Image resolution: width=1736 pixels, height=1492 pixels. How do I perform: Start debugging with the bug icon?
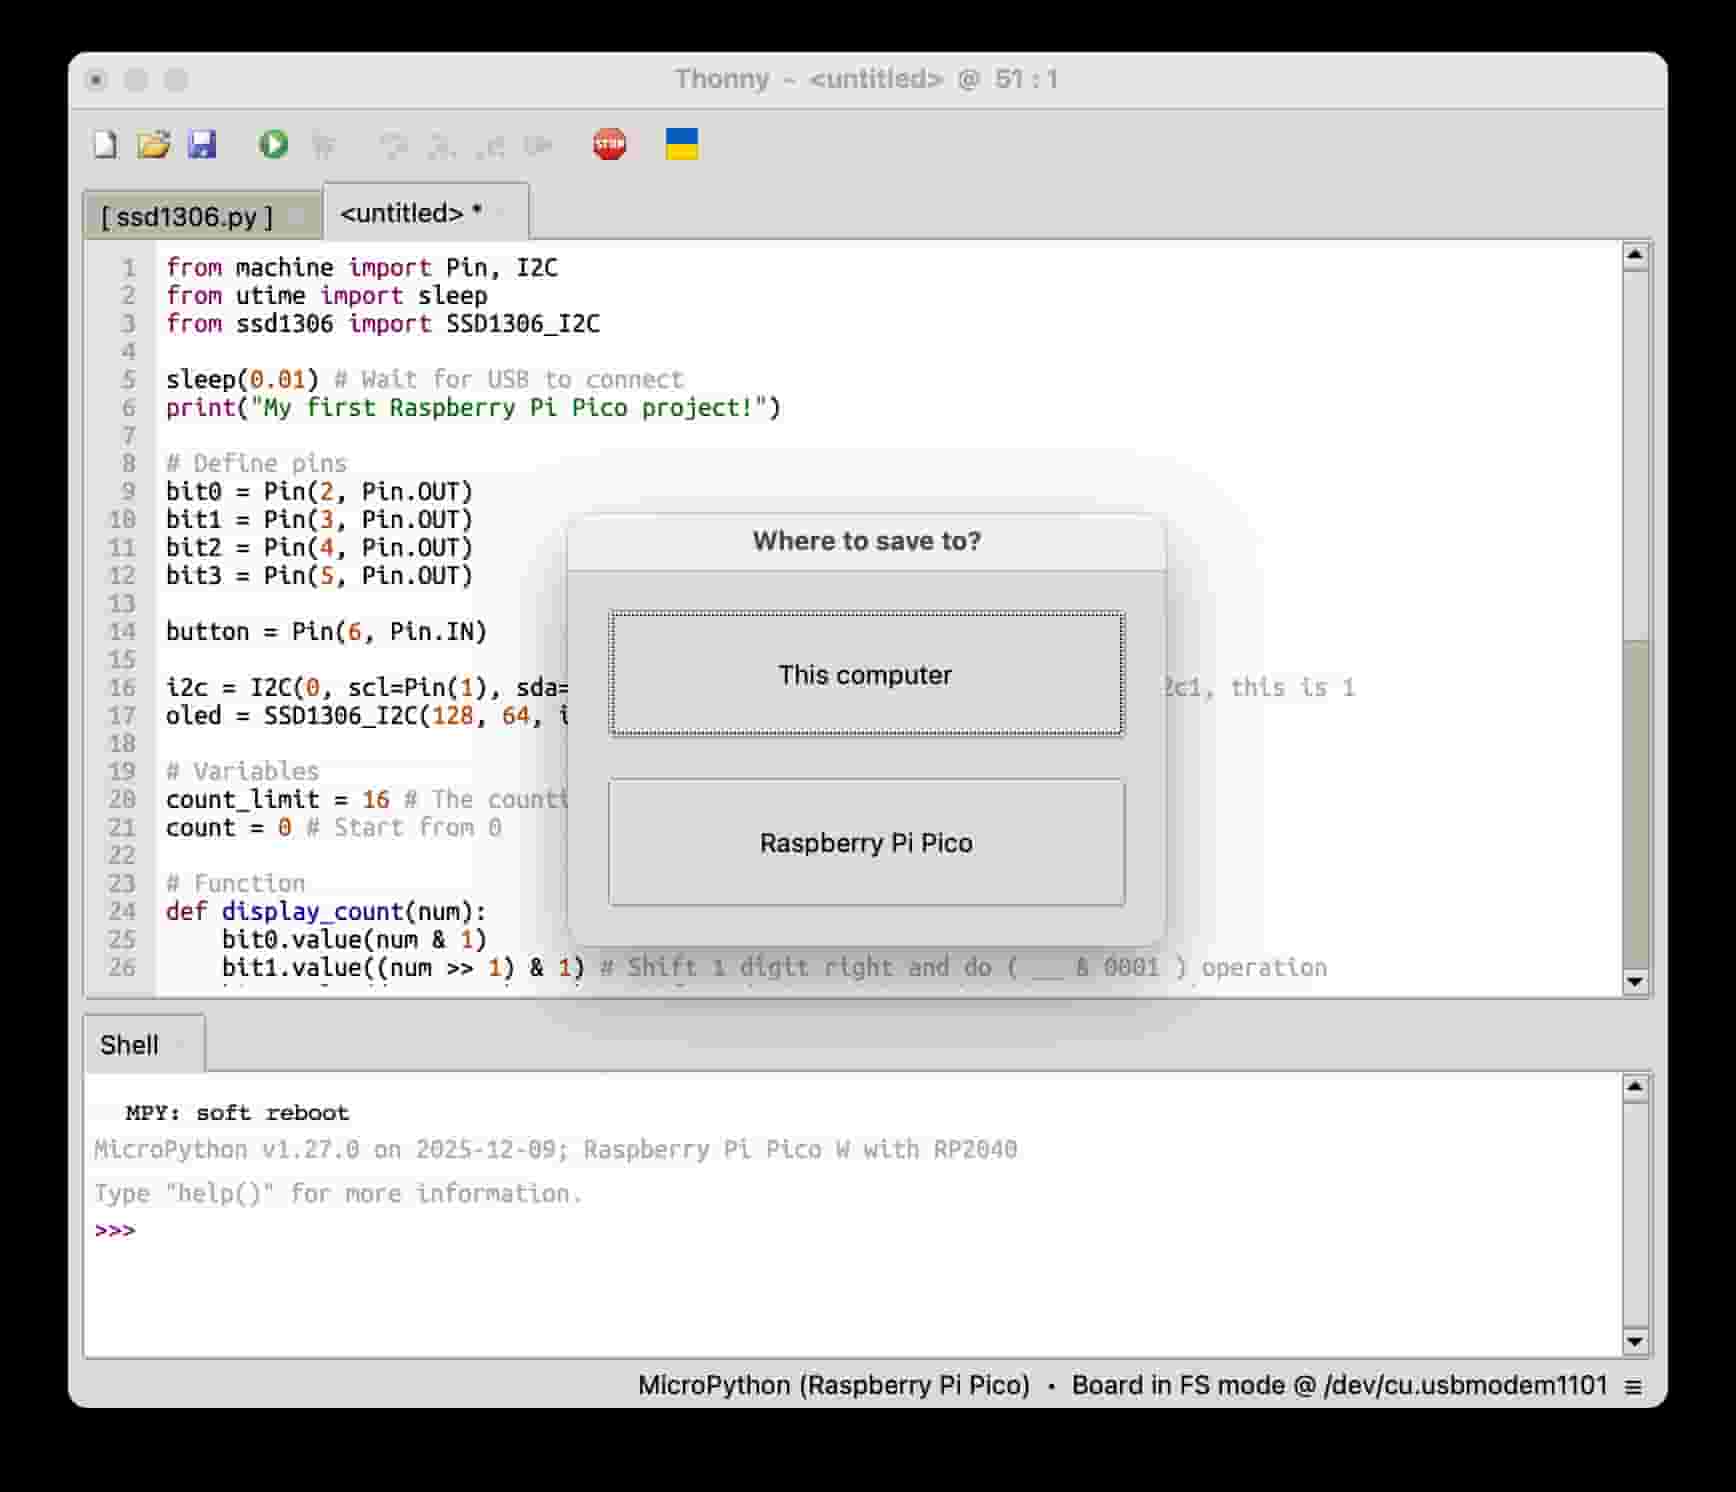pyautogui.click(x=323, y=146)
